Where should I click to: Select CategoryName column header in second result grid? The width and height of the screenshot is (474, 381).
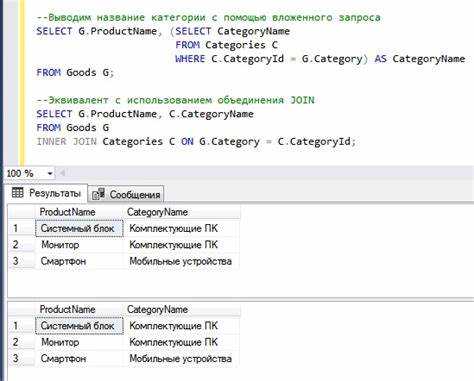(x=182, y=309)
